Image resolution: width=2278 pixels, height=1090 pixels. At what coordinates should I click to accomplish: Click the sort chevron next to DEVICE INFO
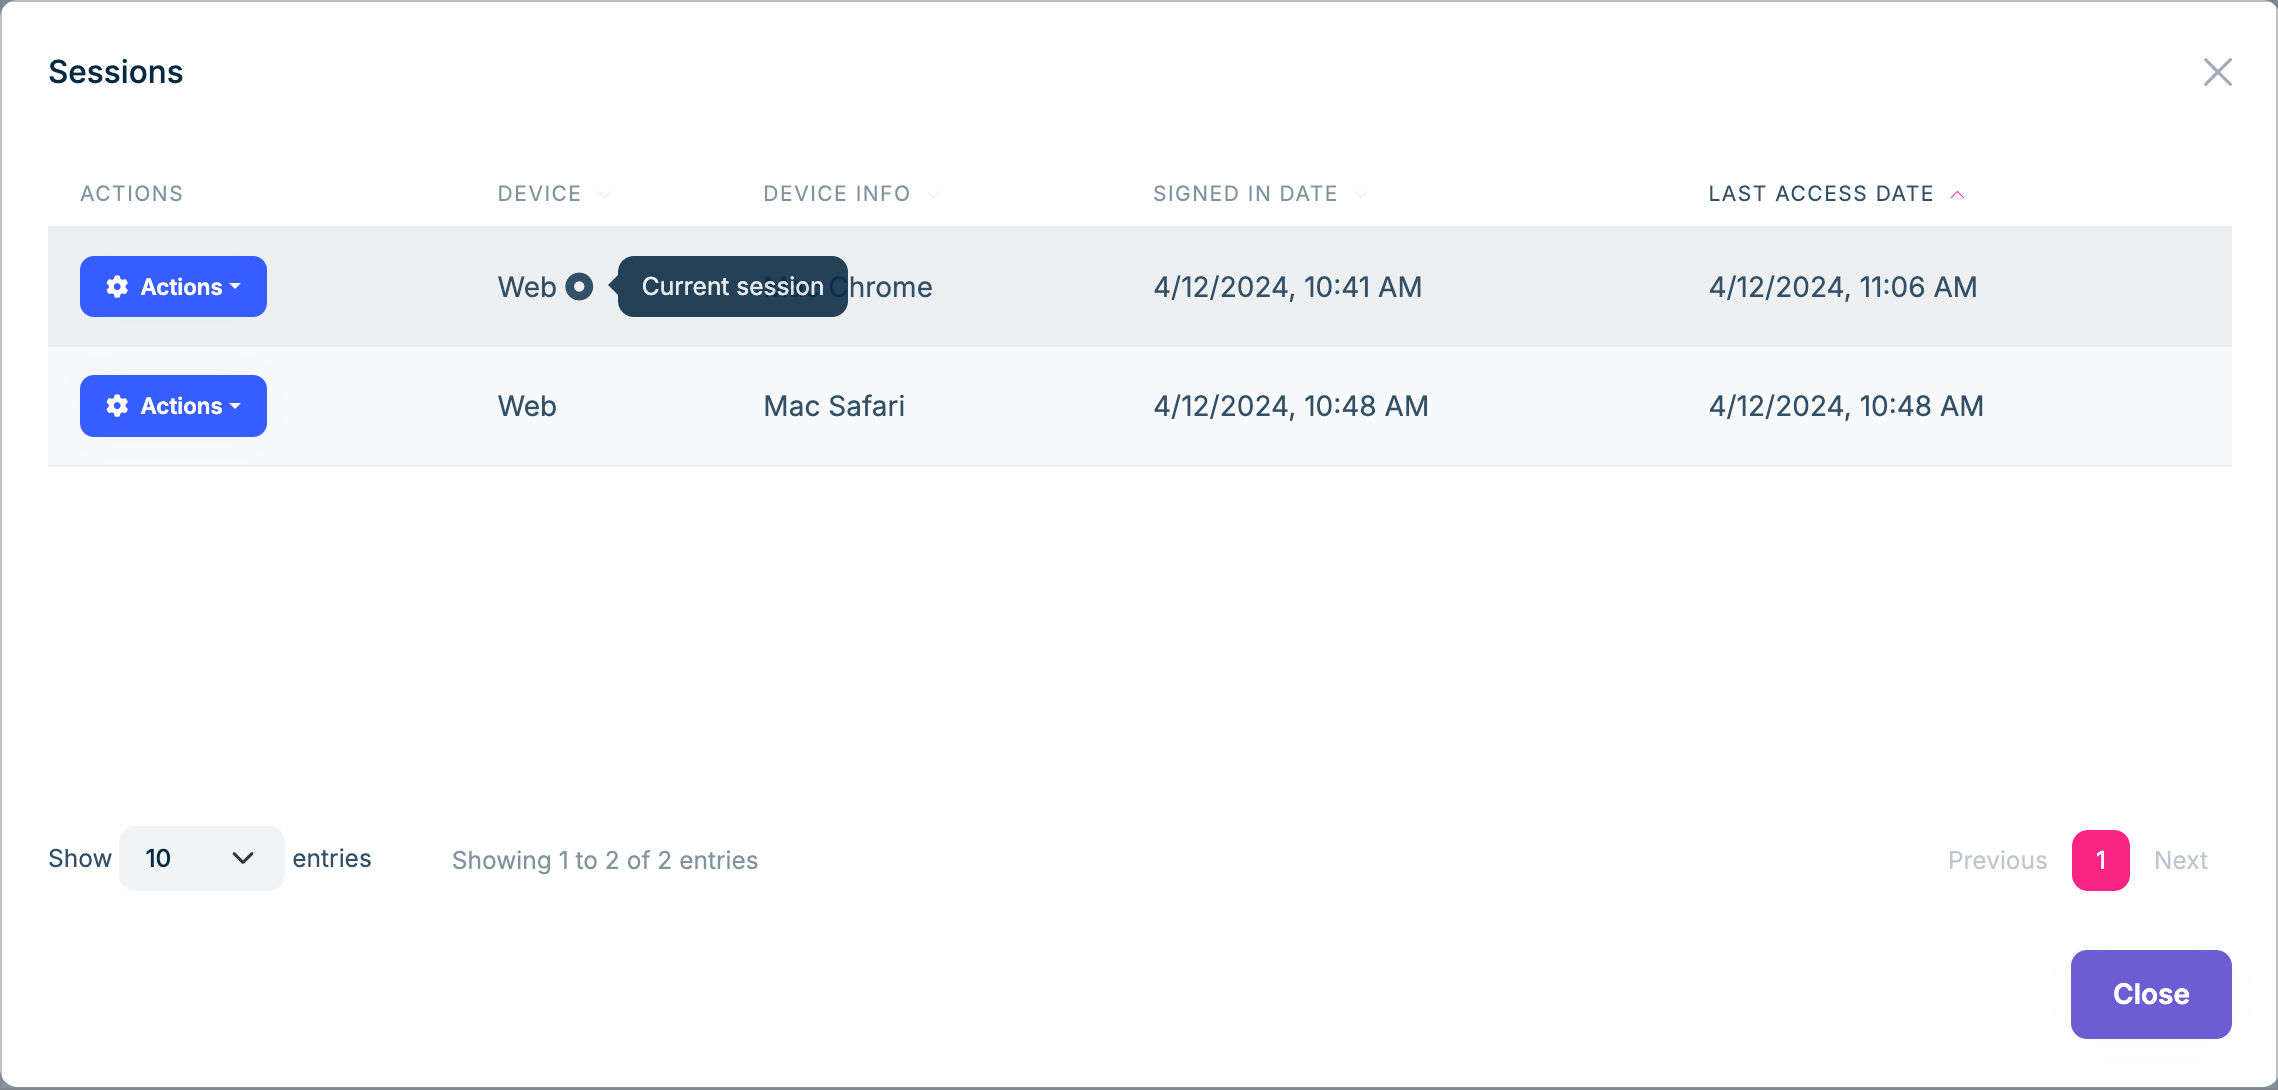tap(934, 194)
